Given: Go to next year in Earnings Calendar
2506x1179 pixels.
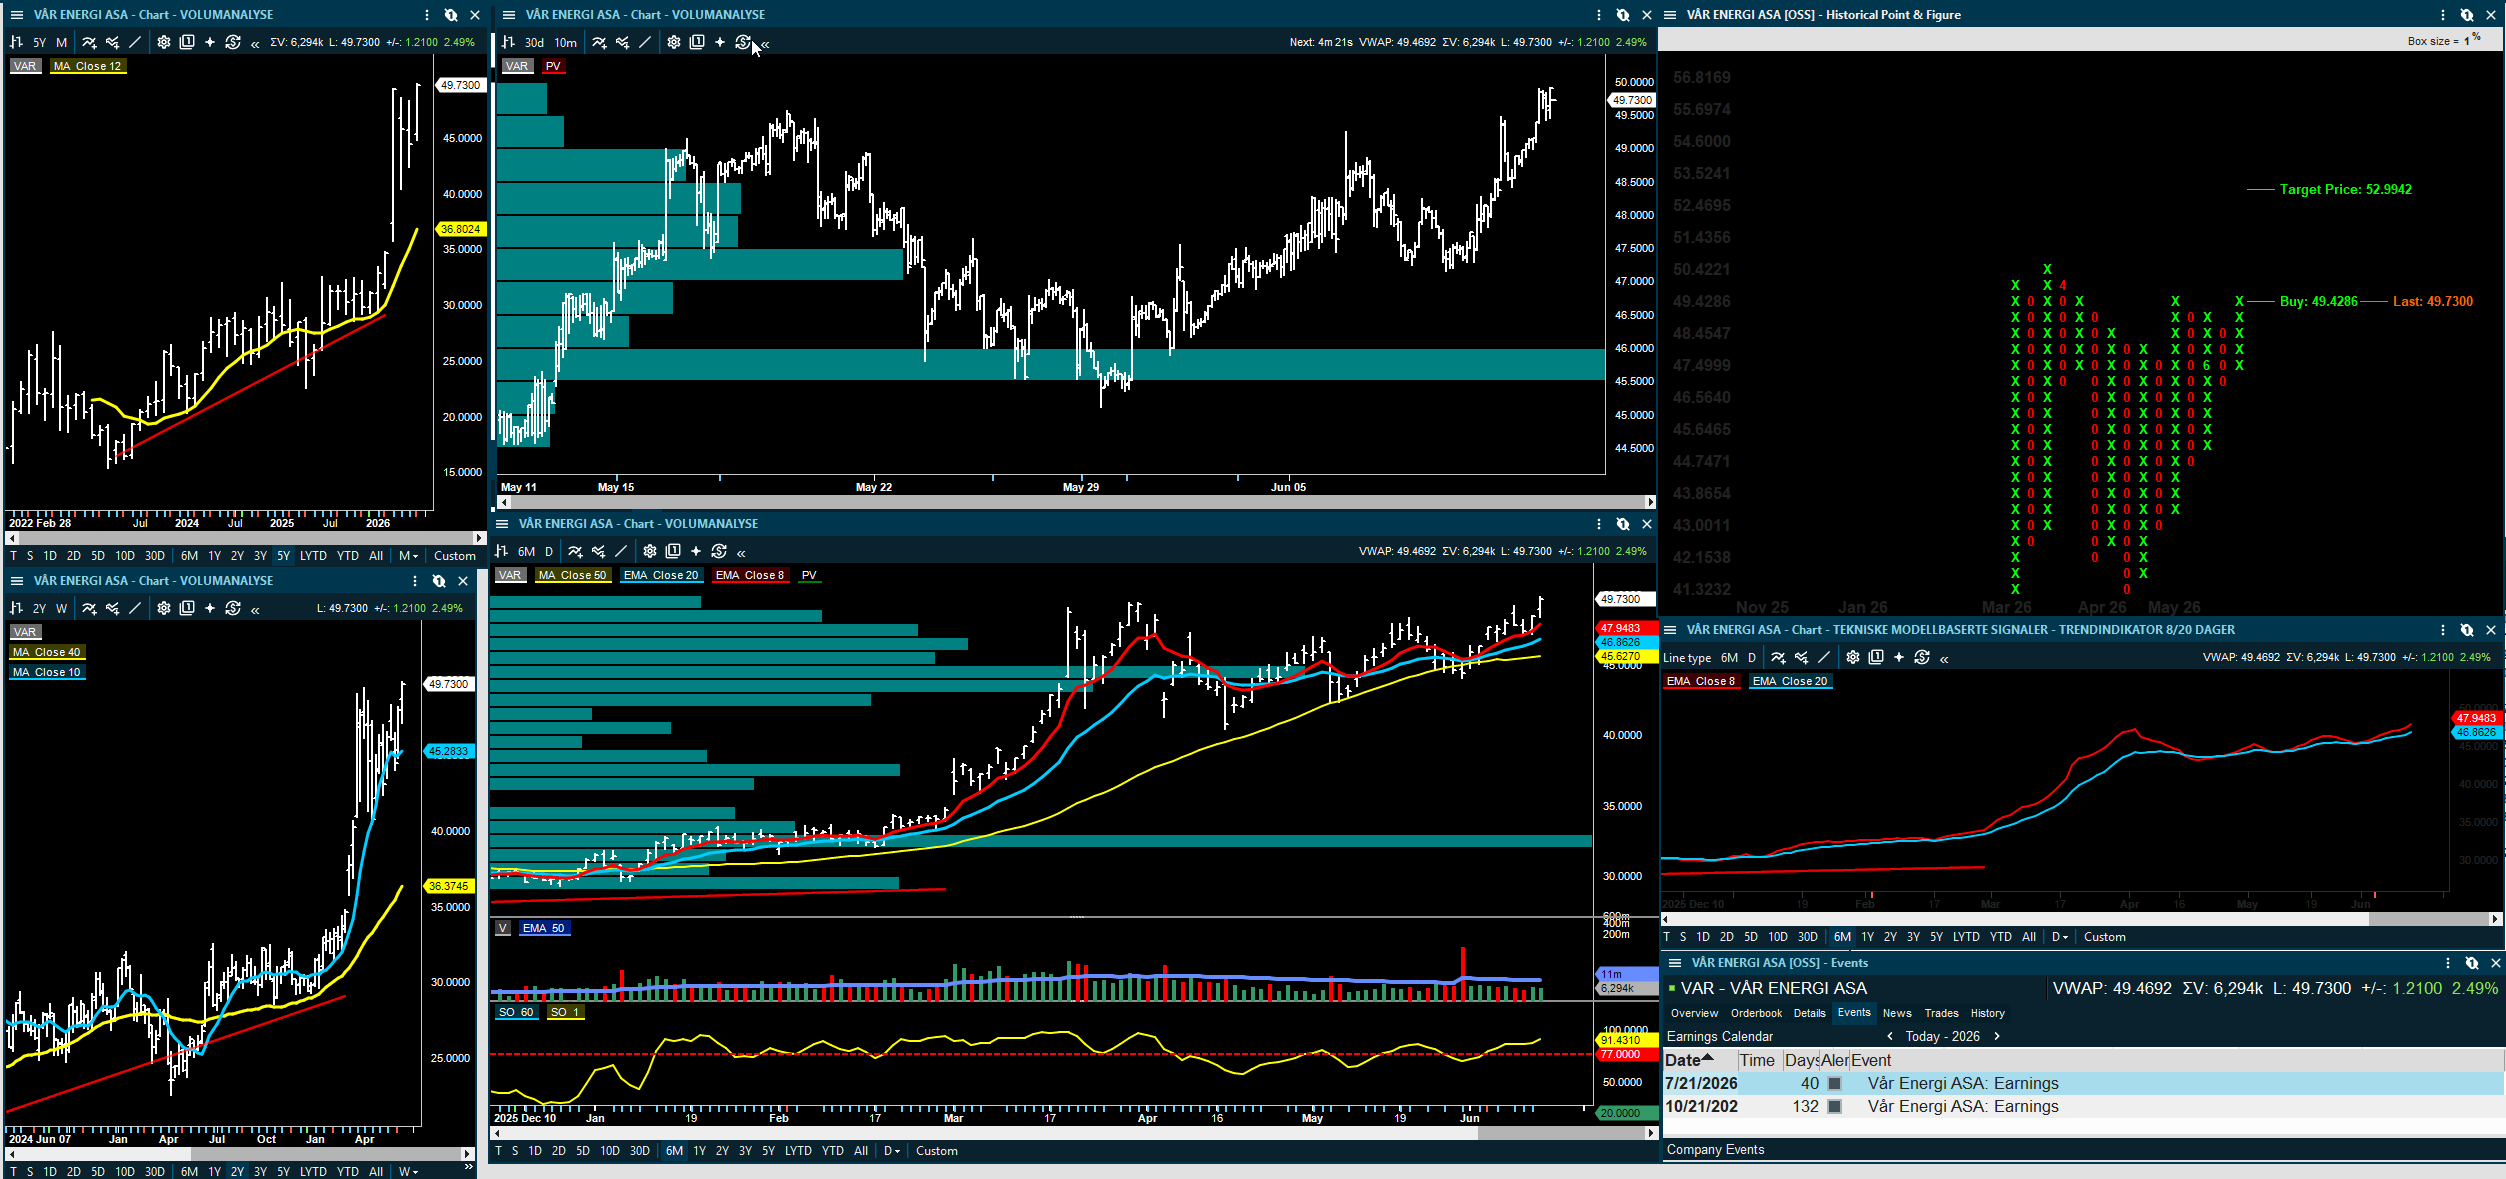Looking at the screenshot, I should (1997, 1036).
